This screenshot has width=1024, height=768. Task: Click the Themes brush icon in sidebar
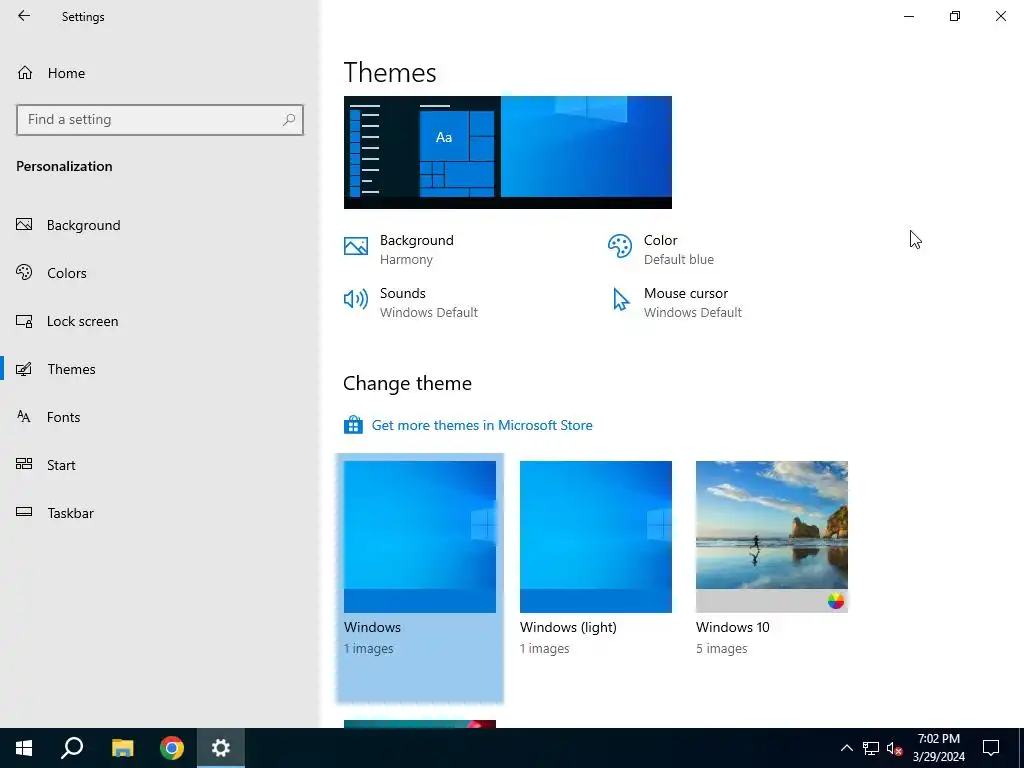pos(24,369)
